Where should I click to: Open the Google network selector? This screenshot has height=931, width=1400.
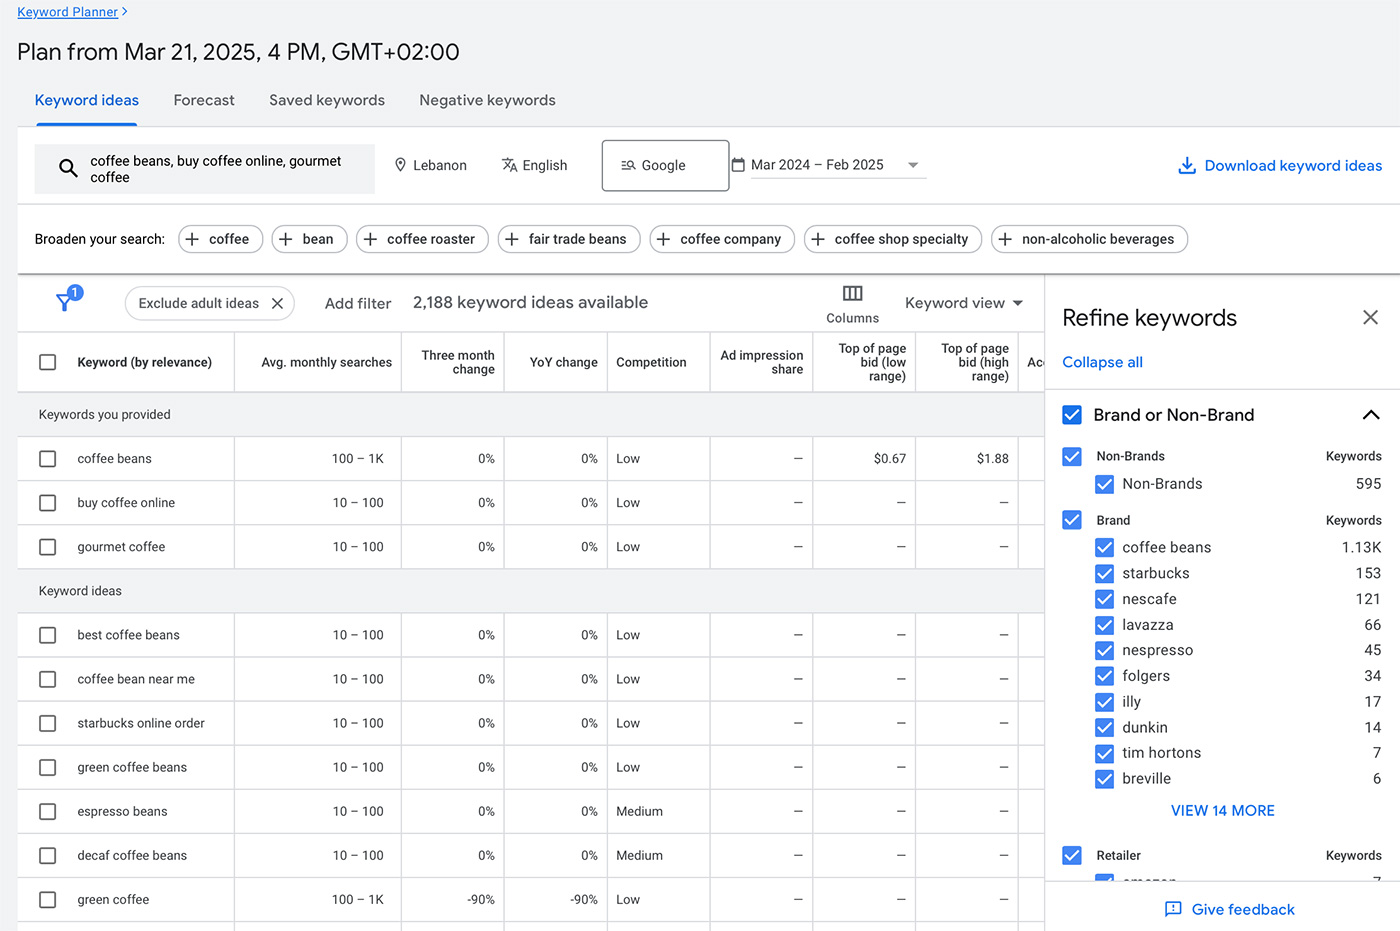click(665, 165)
